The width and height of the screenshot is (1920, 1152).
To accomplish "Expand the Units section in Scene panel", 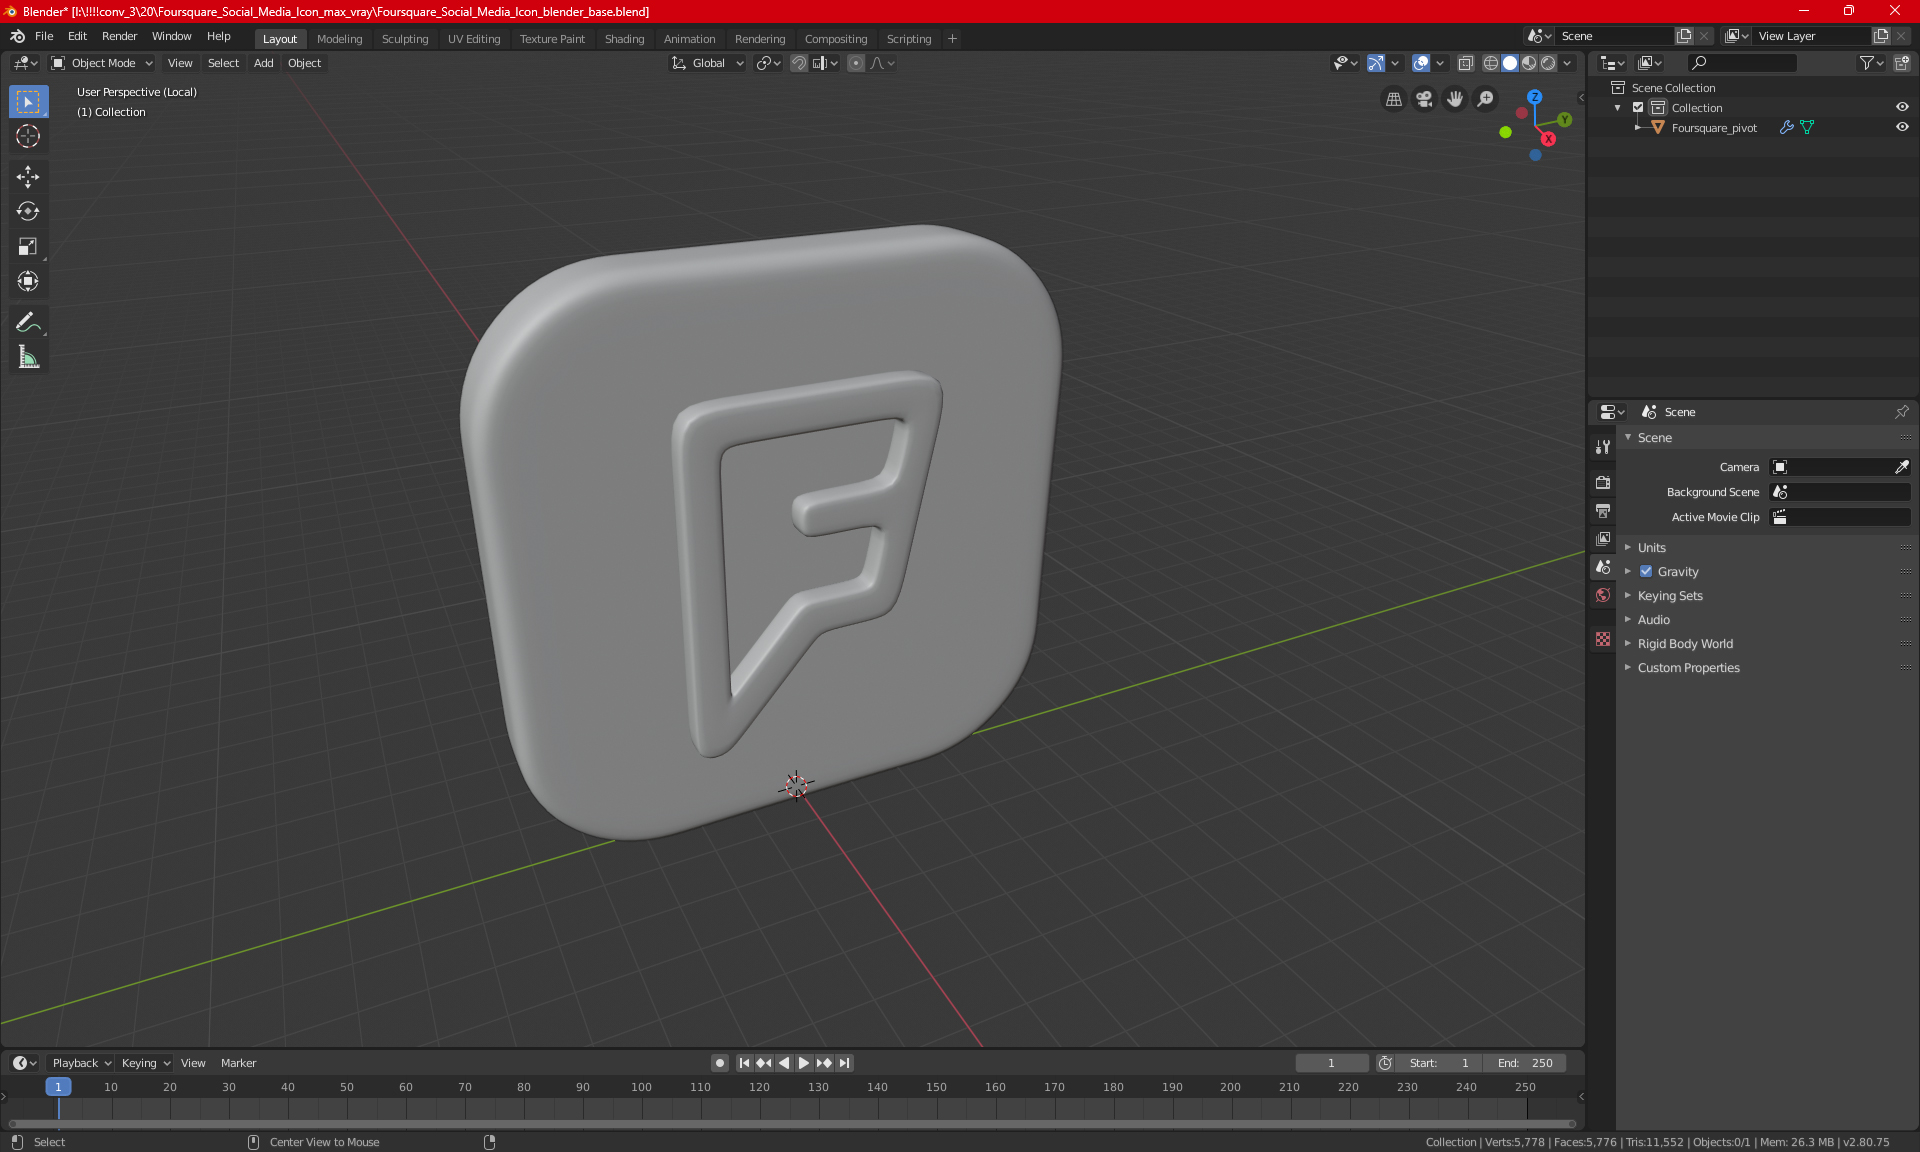I will (1651, 546).
